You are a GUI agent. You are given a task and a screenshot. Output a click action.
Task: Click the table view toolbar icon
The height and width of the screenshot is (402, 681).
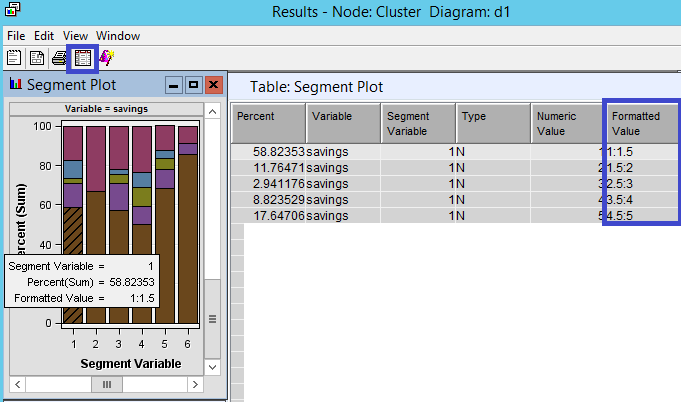[83, 58]
